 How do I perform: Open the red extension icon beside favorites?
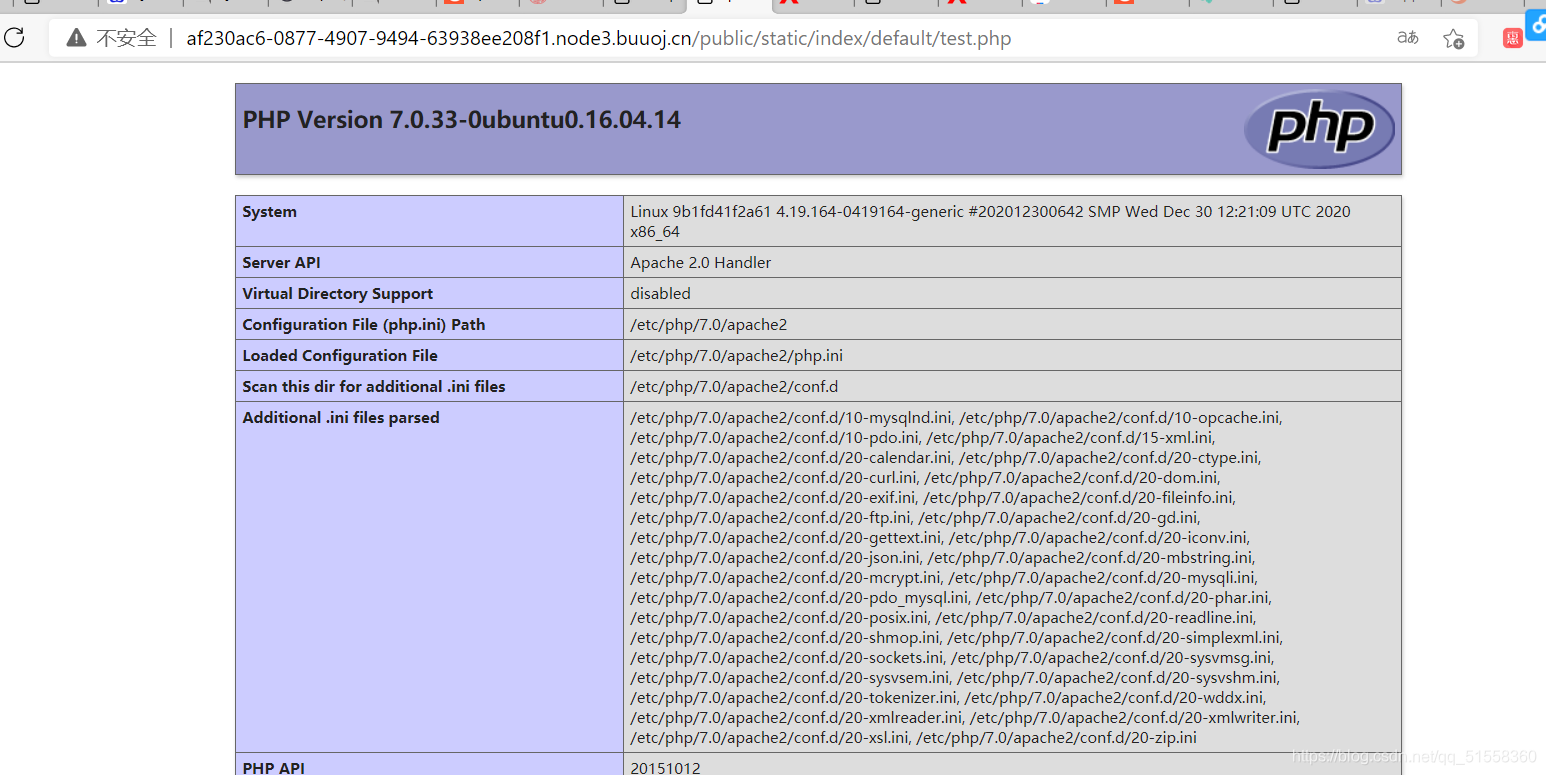pyautogui.click(x=1513, y=38)
